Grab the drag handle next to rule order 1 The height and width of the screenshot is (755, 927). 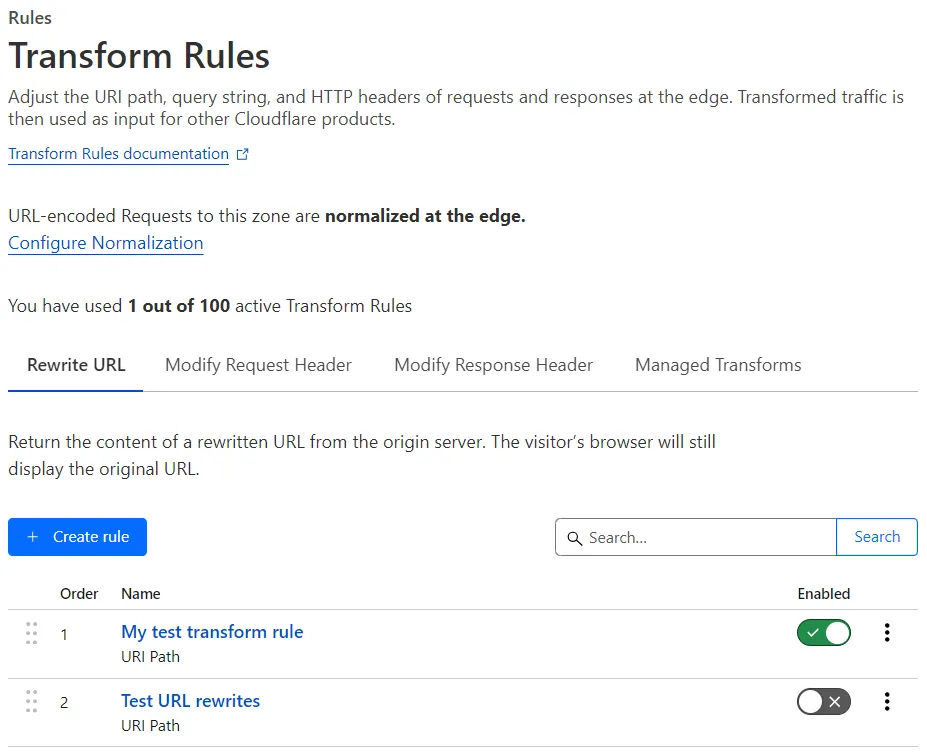pyautogui.click(x=31, y=633)
